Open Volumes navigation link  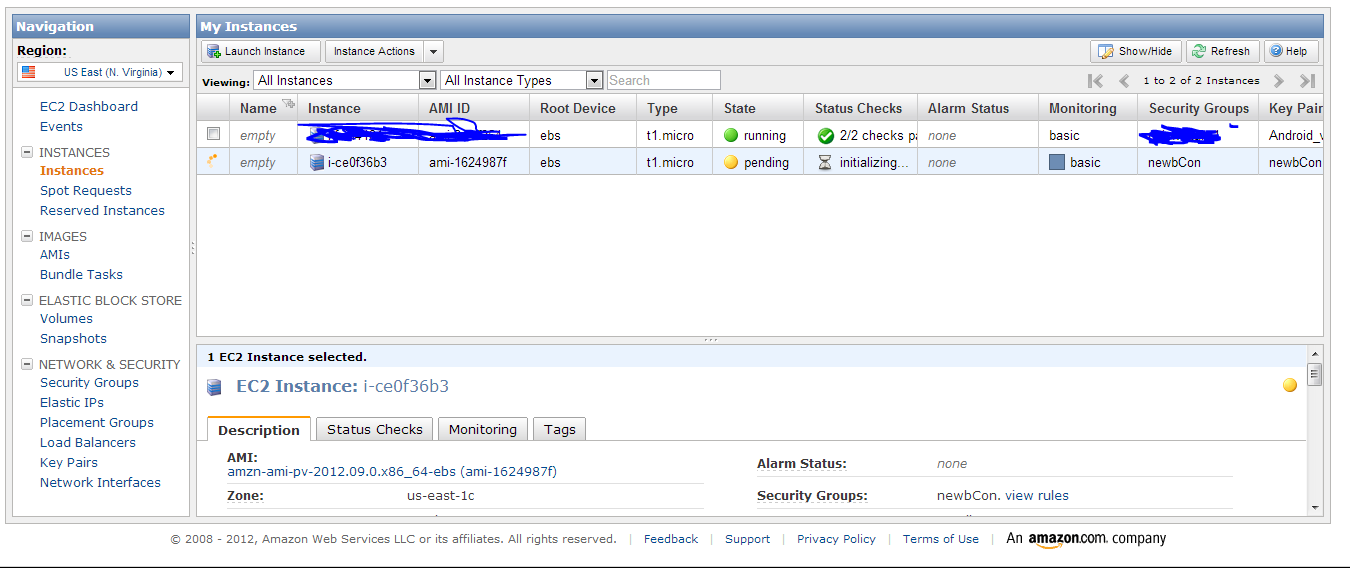coord(66,318)
